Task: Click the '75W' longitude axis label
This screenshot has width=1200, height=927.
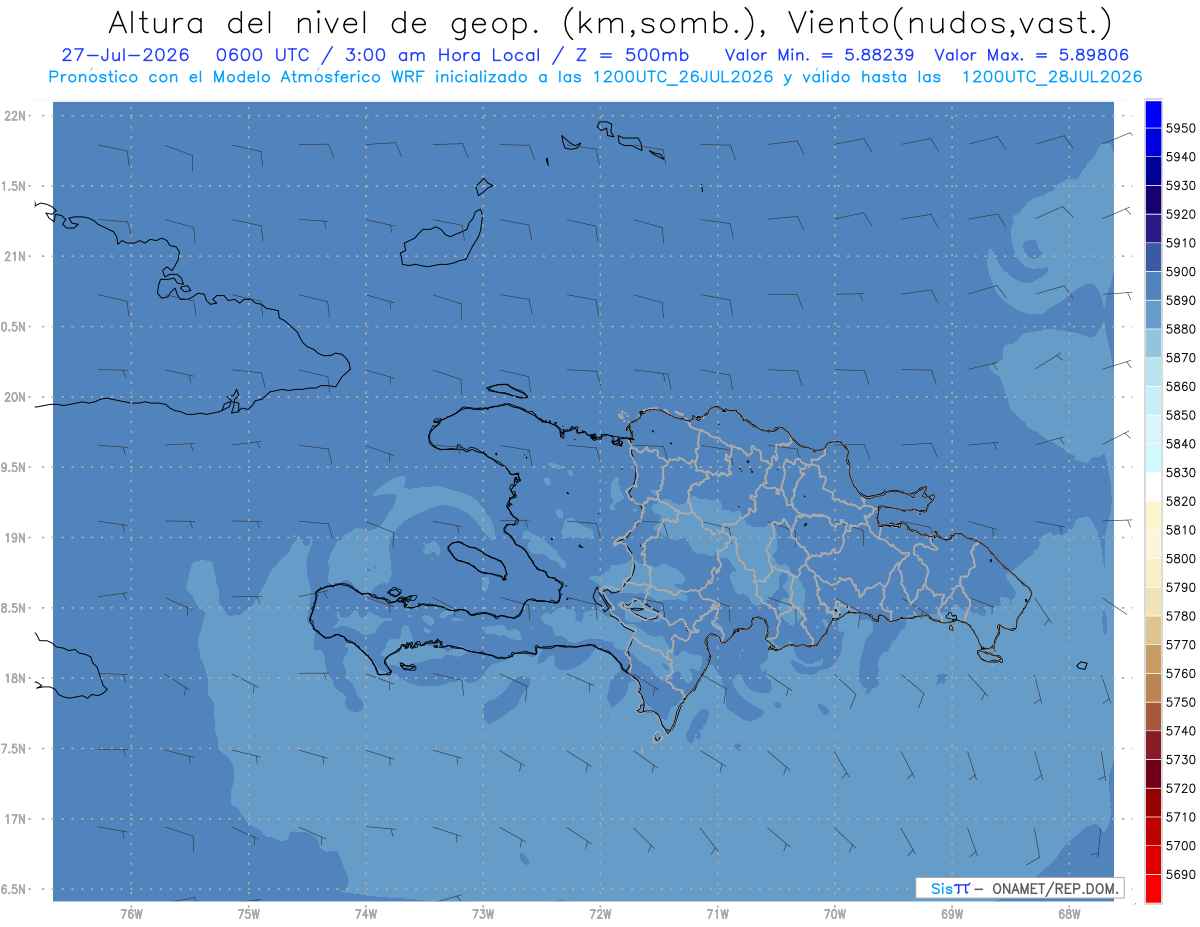Action: [x=249, y=914]
